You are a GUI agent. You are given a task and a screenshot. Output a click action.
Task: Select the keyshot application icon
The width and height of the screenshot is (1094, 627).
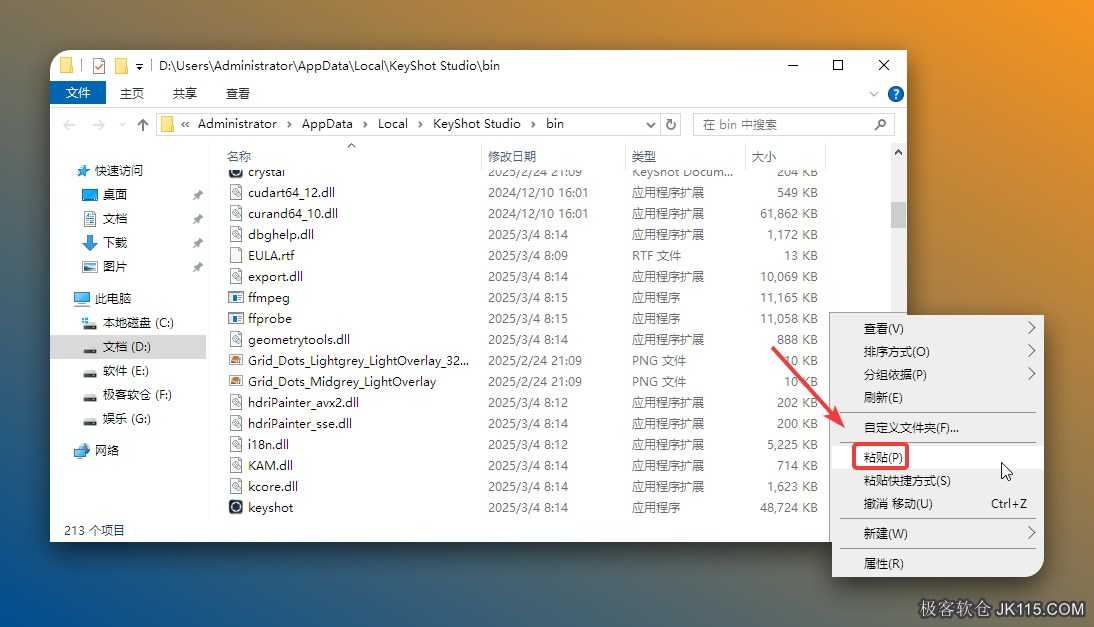tap(236, 507)
